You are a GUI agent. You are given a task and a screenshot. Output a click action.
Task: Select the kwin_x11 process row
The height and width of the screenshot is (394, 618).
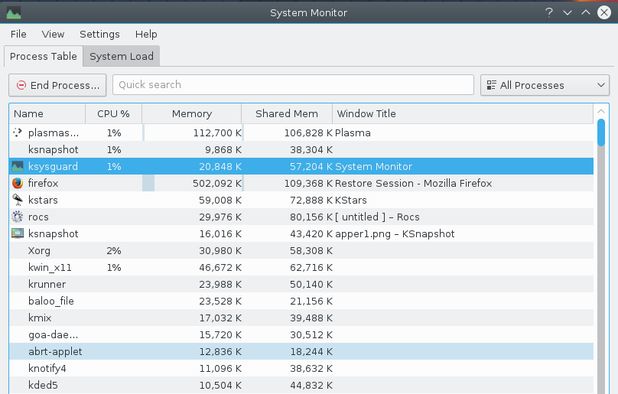[301, 268]
